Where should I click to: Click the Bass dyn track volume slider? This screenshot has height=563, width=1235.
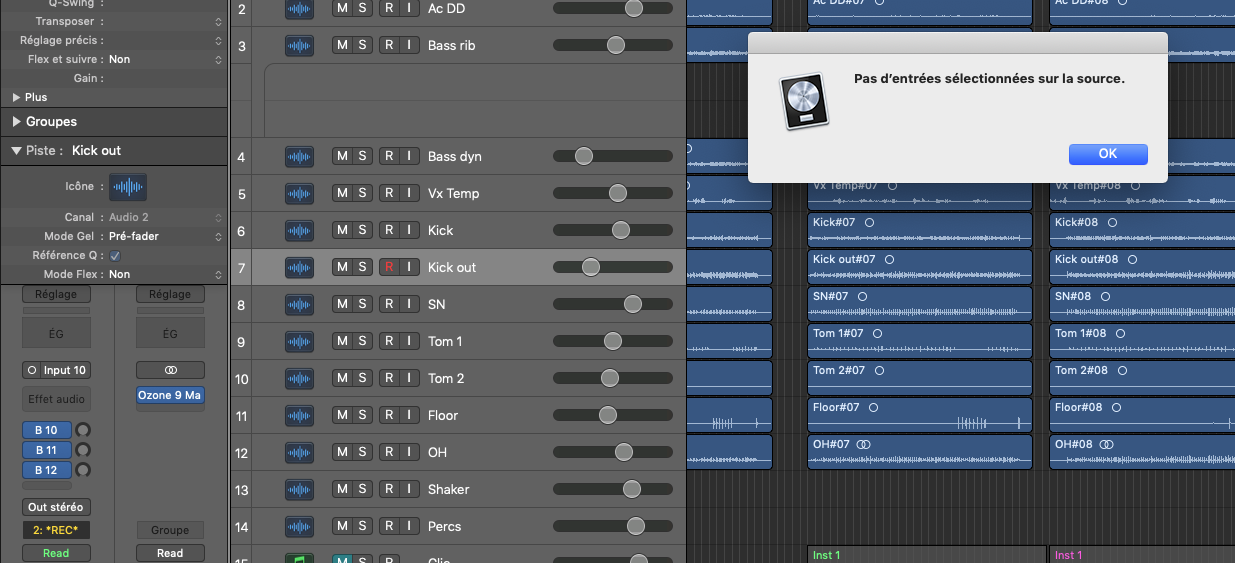(x=613, y=156)
